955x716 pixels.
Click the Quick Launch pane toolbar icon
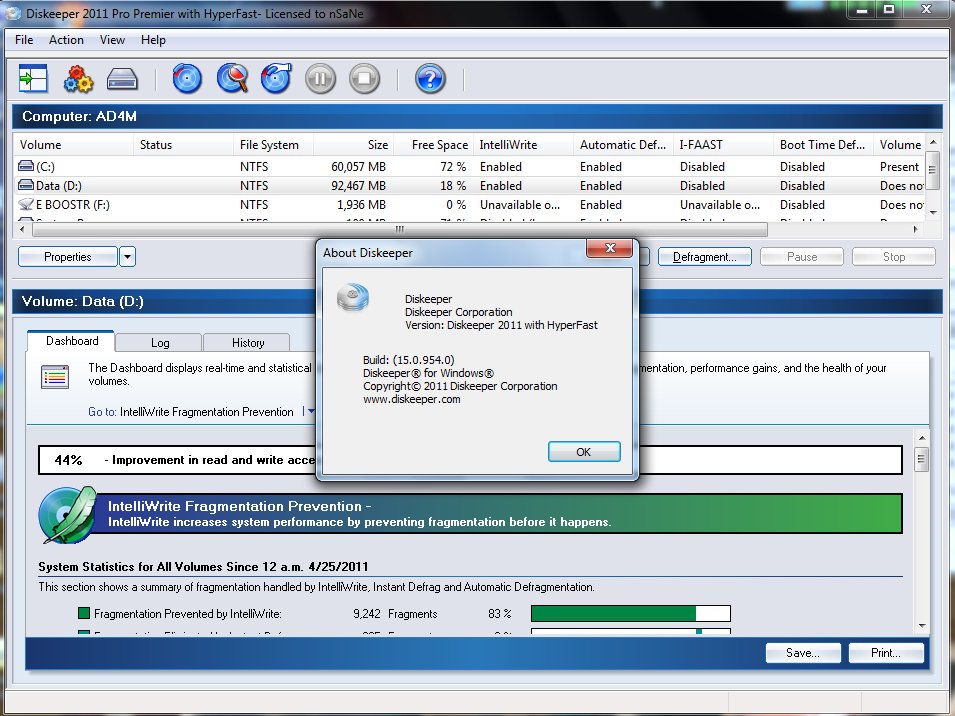pos(33,79)
